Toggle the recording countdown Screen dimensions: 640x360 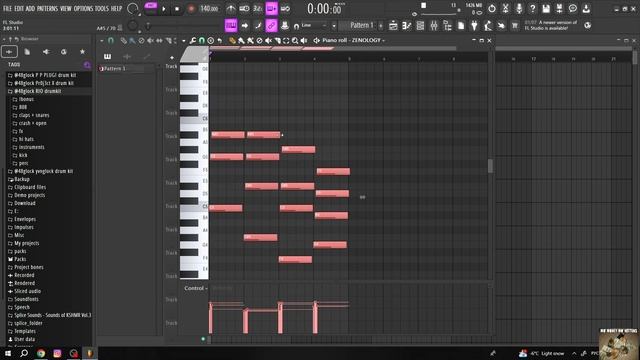pyautogui.click(x=258, y=8)
